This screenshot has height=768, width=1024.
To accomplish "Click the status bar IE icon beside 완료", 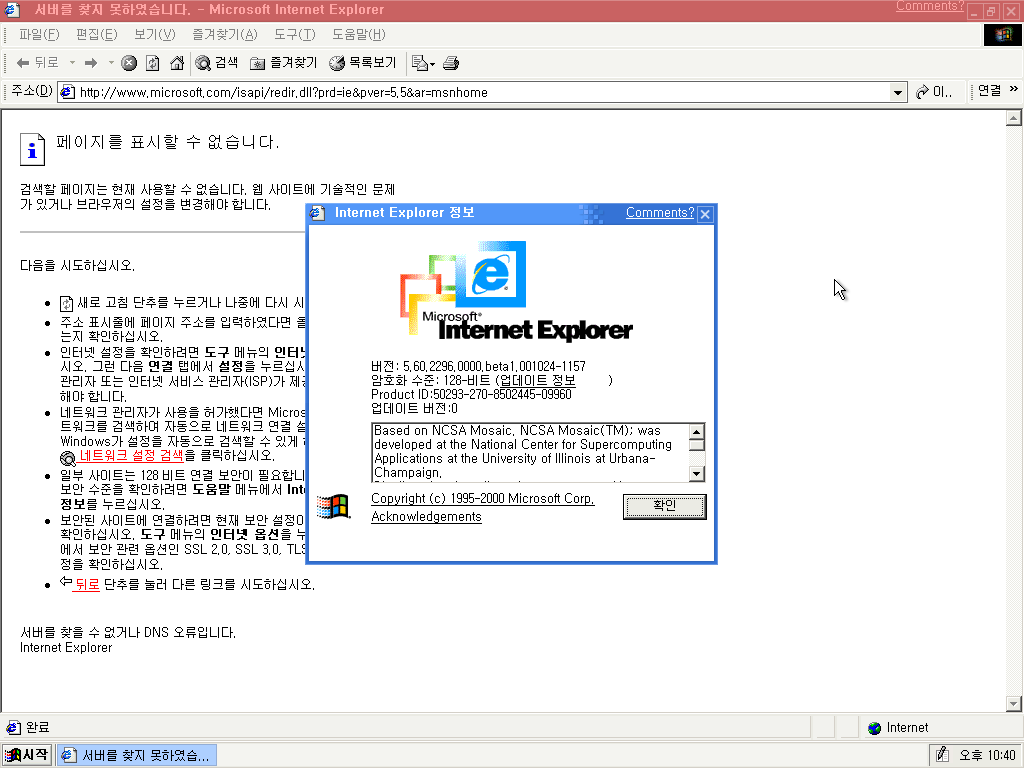I will pos(13,727).
